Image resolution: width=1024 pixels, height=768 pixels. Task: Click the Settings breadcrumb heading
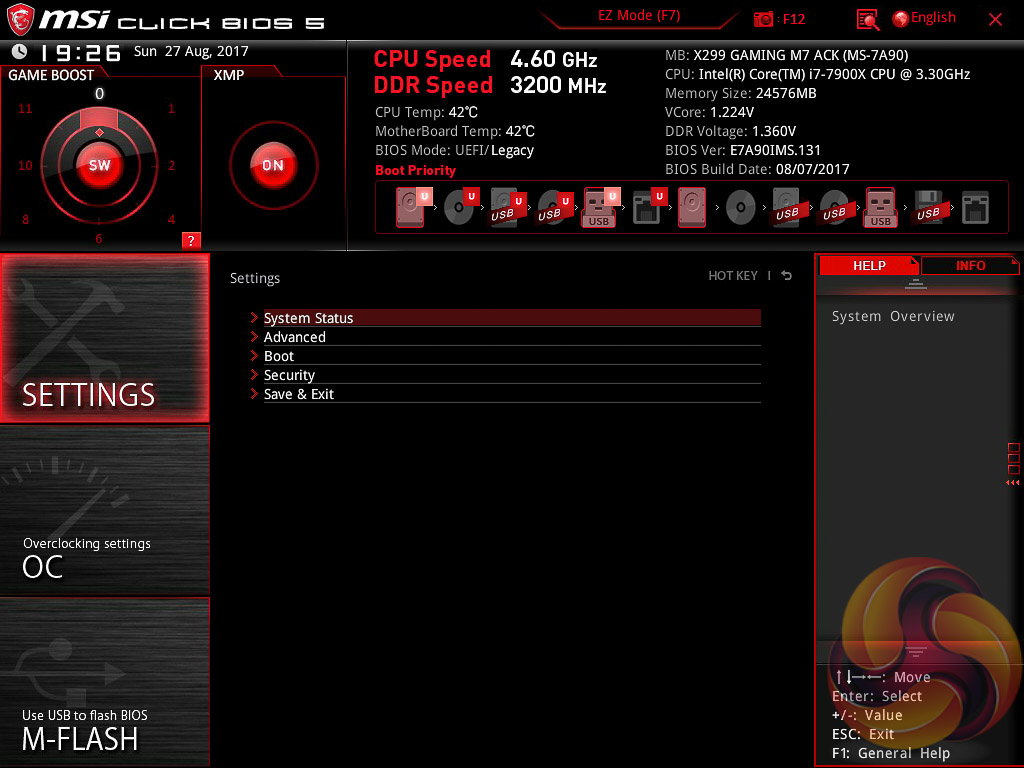(255, 278)
